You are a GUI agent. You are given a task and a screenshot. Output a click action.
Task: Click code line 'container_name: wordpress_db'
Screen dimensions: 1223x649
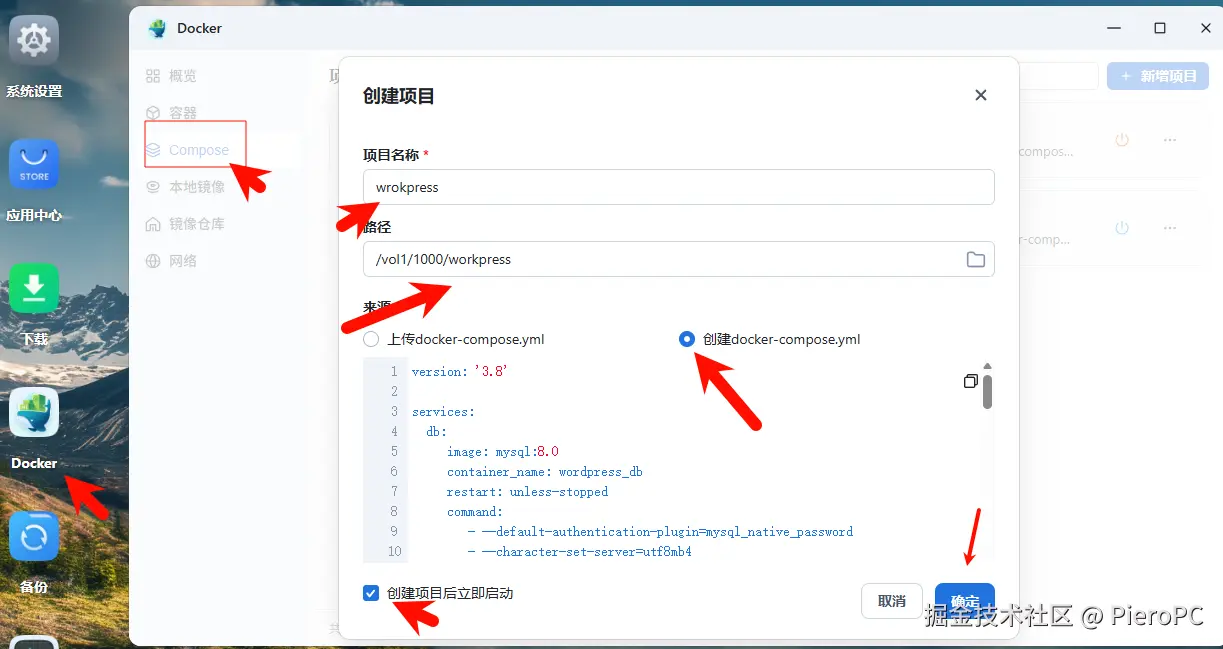point(546,471)
